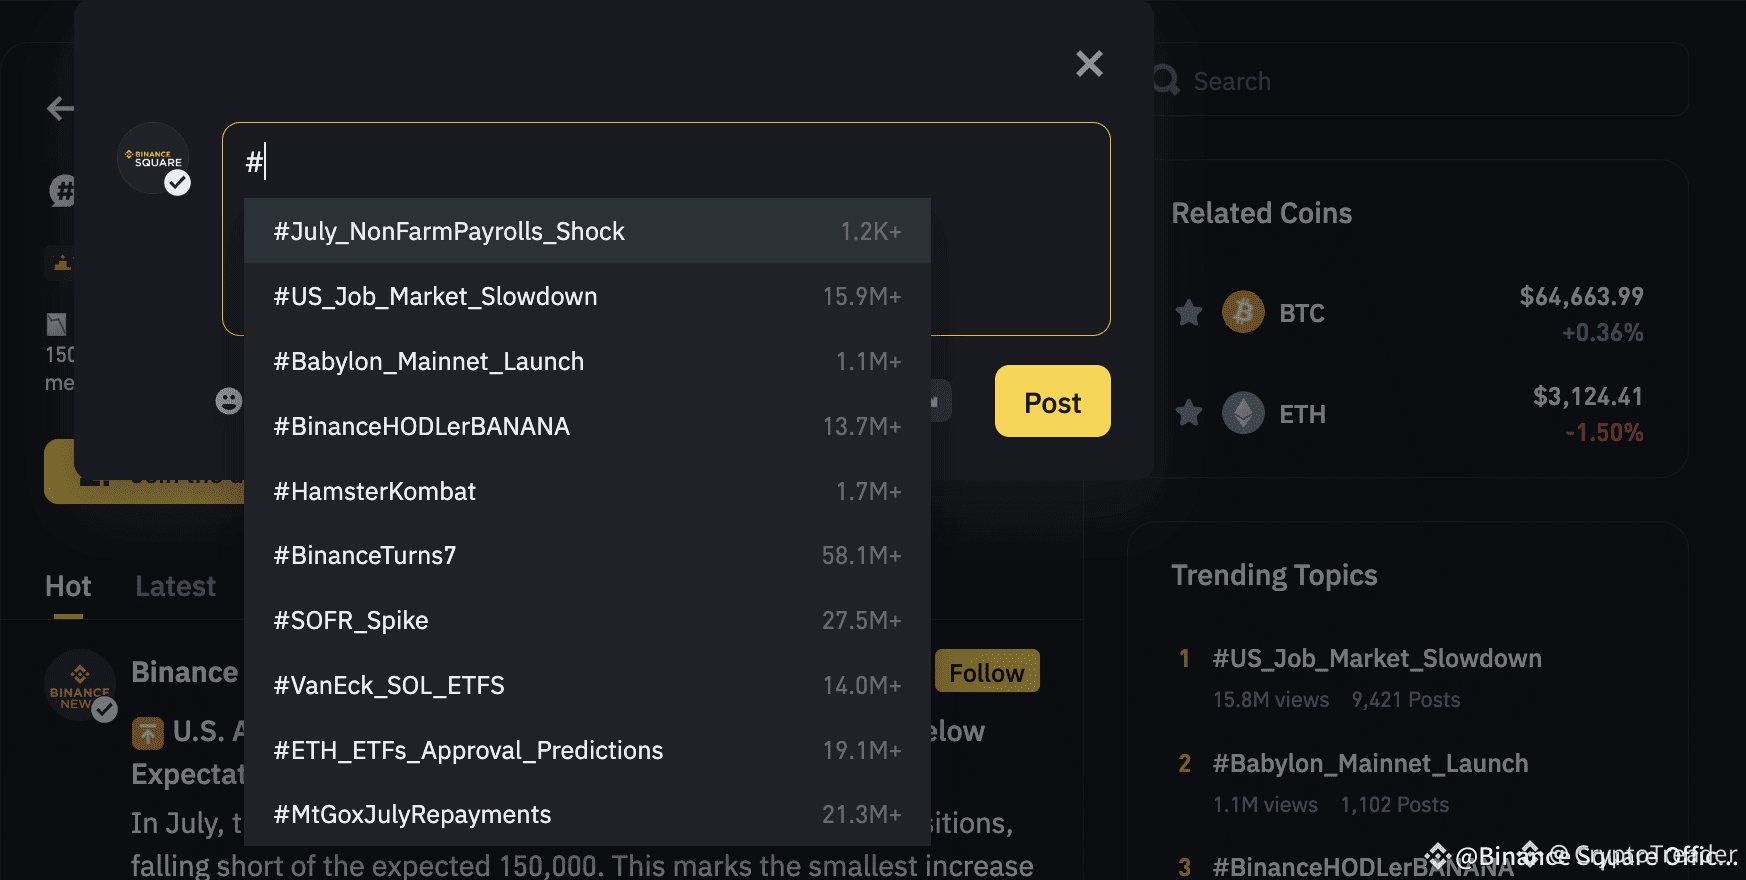Viewport: 1746px width, 880px height.
Task: Click the back arrow icon
Action: [x=60, y=108]
